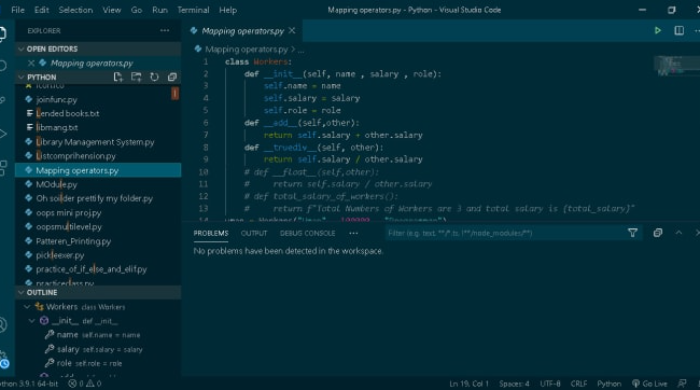Open libmang.txt file
Screen dimensions: 700x390
[x=98, y=128]
